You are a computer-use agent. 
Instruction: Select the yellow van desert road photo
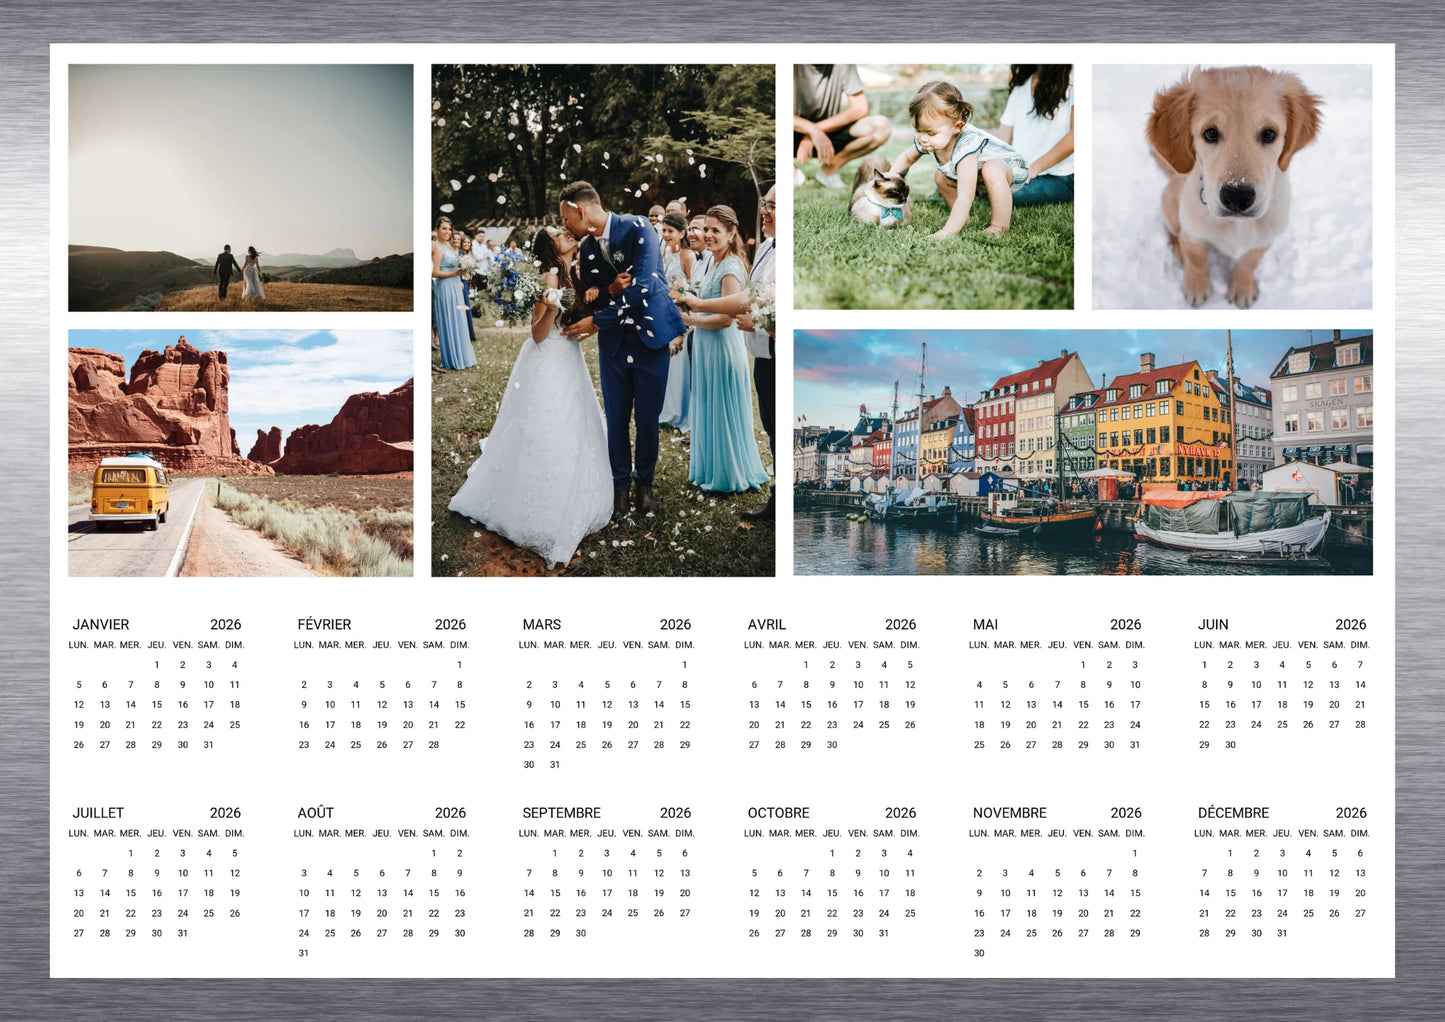[x=240, y=453]
